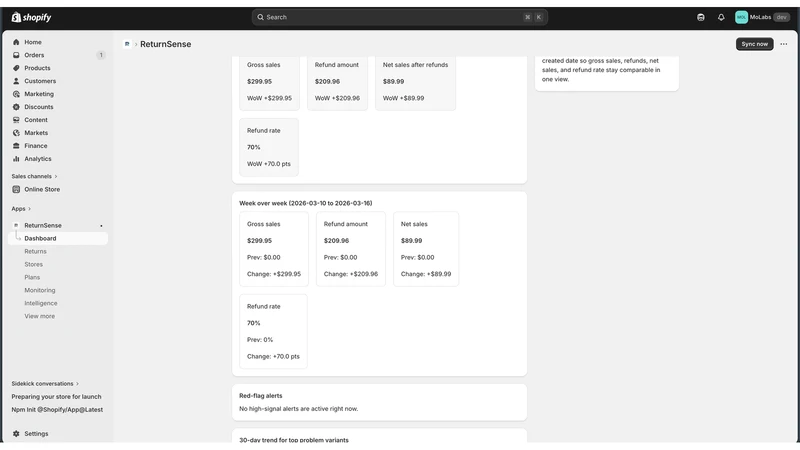Pin the ReturnSense app in sidebar

click(x=101, y=226)
